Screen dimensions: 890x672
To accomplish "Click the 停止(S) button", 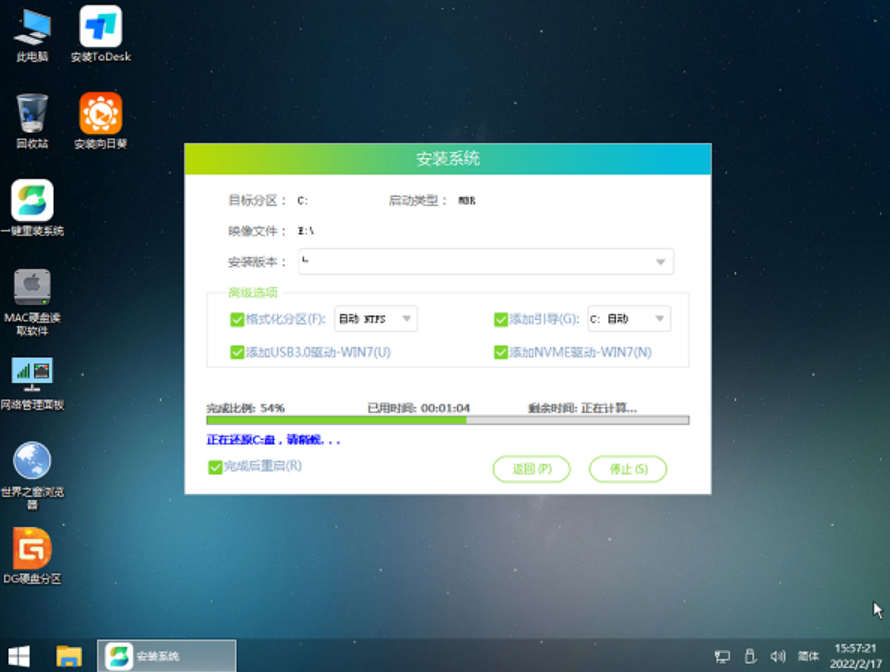I will click(x=628, y=469).
